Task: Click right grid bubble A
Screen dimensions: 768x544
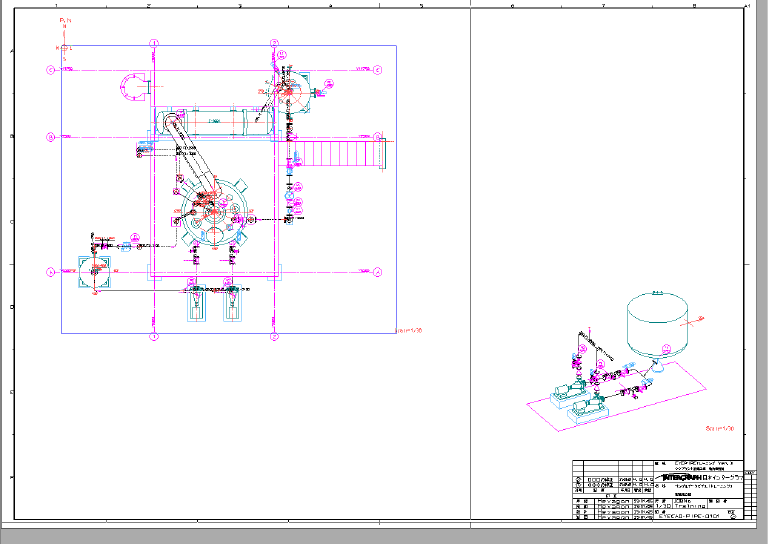Action: 378,272
